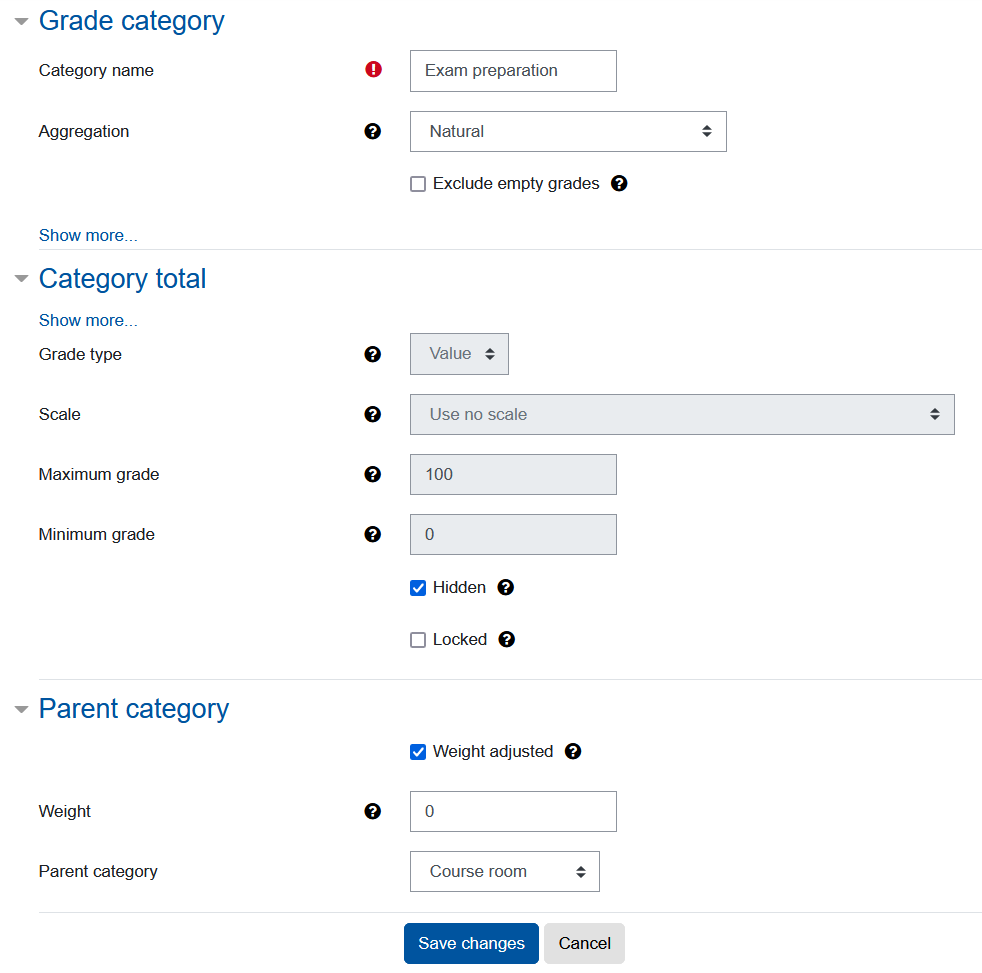Click the Save changes button

click(x=471, y=944)
